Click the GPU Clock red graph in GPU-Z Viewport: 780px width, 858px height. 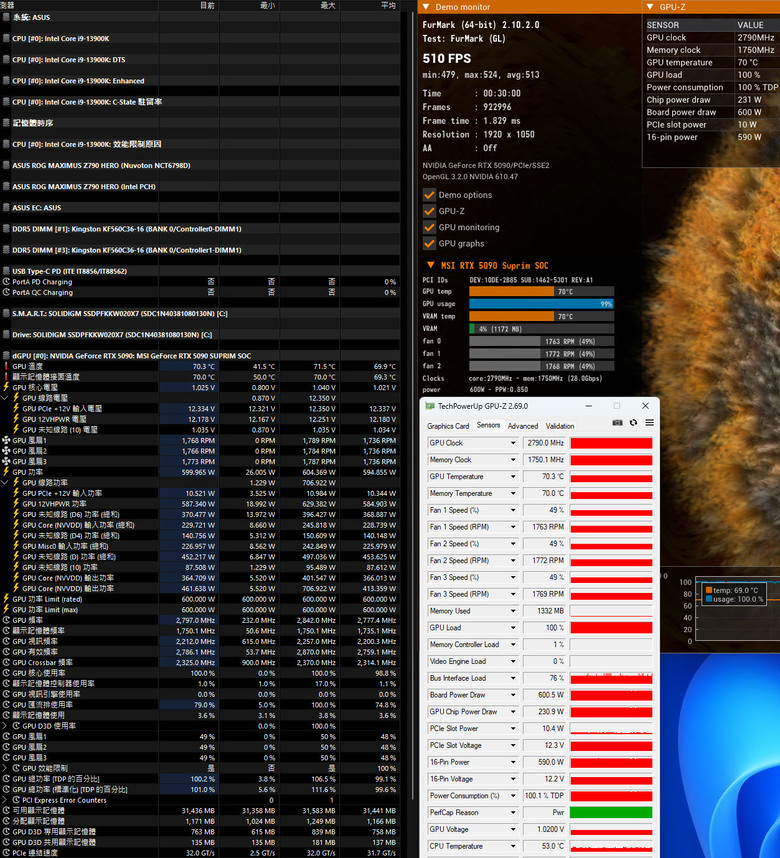(x=611, y=443)
